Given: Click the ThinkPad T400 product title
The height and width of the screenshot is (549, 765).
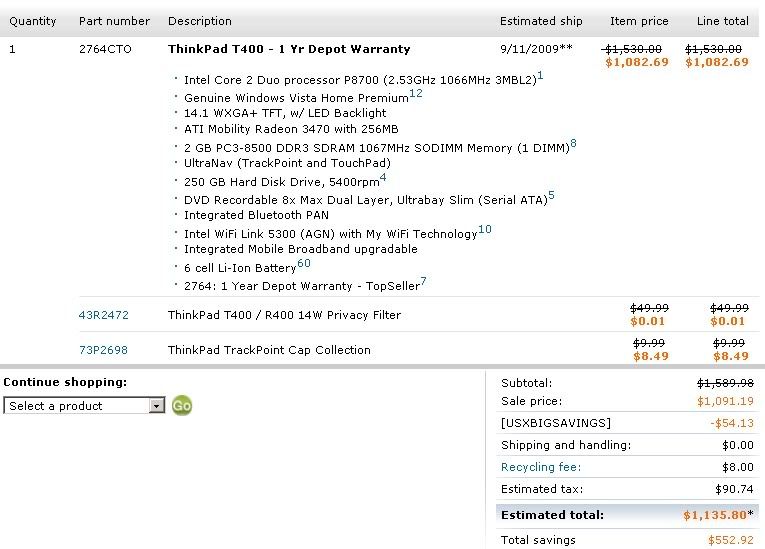Looking at the screenshot, I should coord(289,49).
